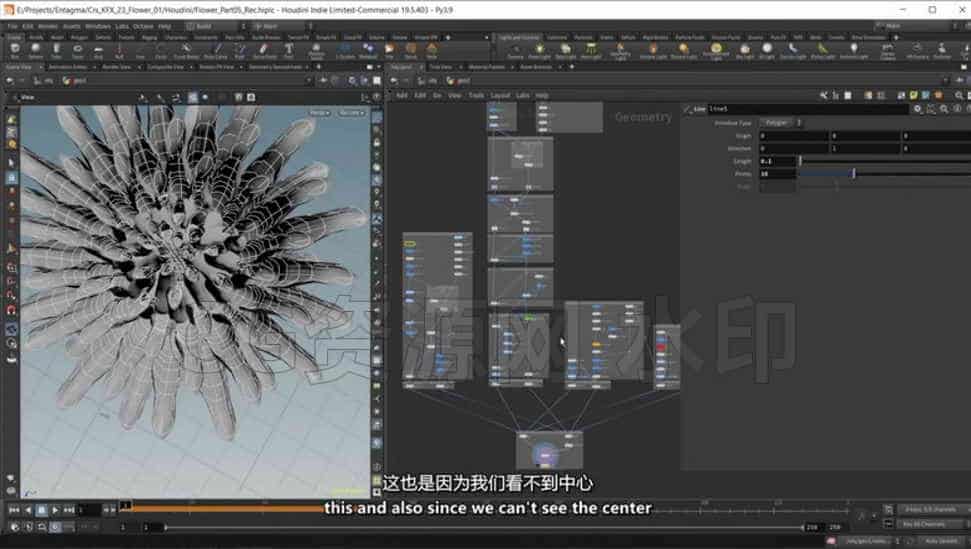The image size is (971, 549).
Task: Select the Sphere shelf tool
Action: (x=36, y=50)
